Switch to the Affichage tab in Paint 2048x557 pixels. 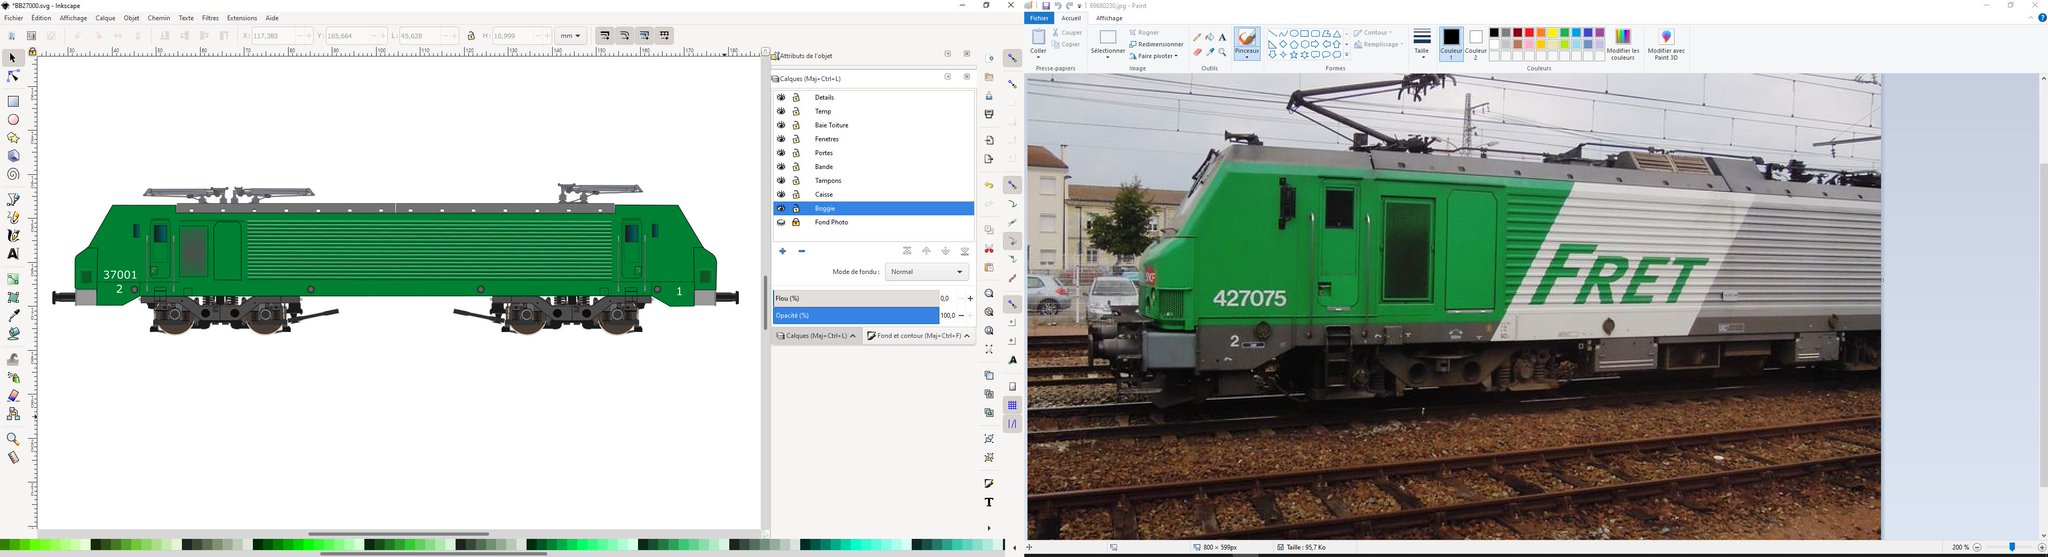[x=1109, y=18]
